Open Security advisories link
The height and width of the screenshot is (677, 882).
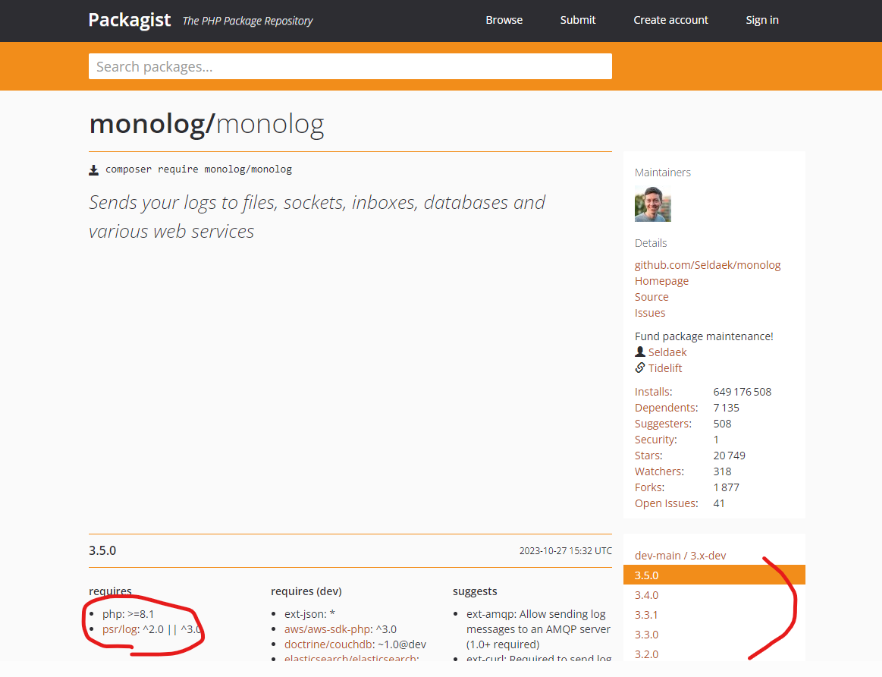click(656, 440)
